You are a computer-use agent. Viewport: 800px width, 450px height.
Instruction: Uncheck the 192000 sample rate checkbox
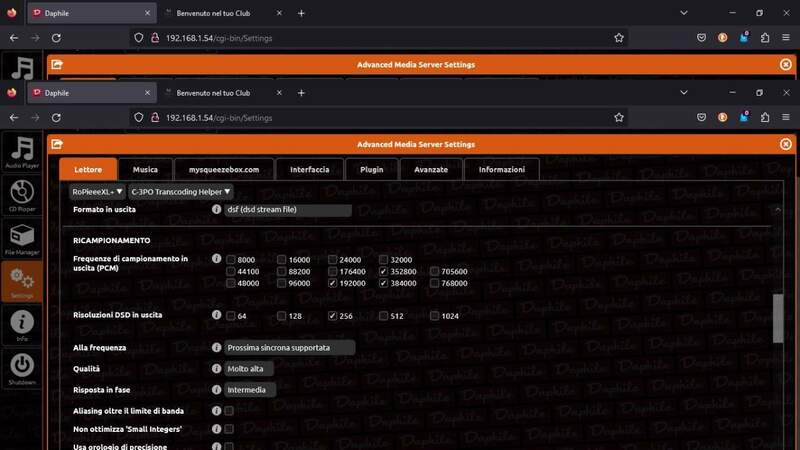coord(333,283)
